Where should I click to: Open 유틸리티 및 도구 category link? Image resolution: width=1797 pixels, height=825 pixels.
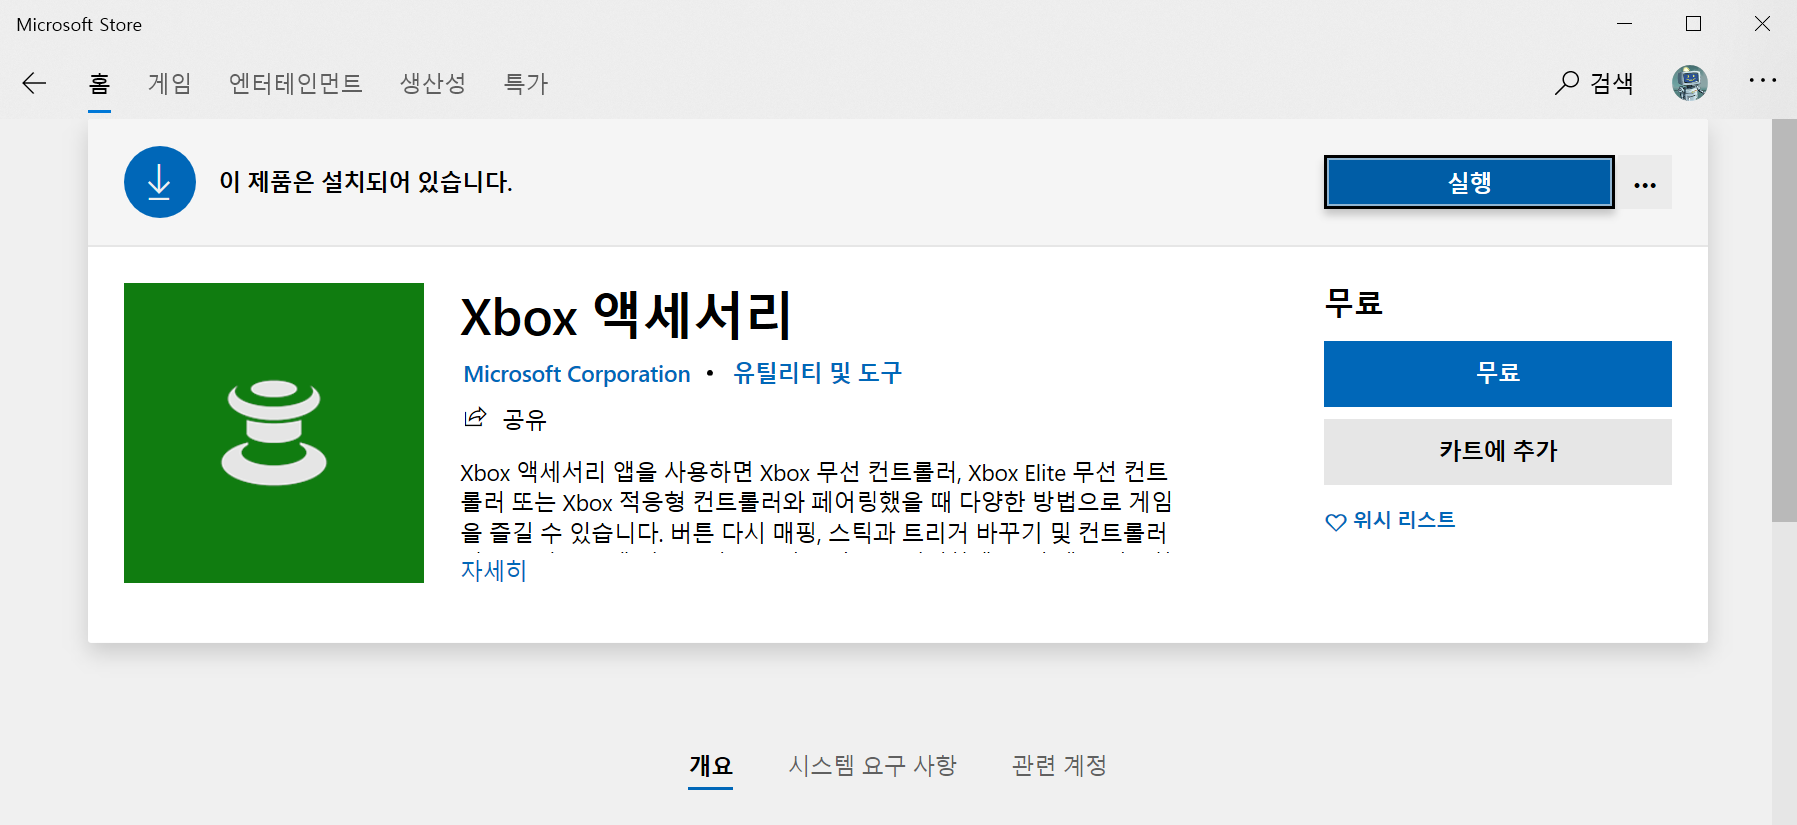click(818, 373)
